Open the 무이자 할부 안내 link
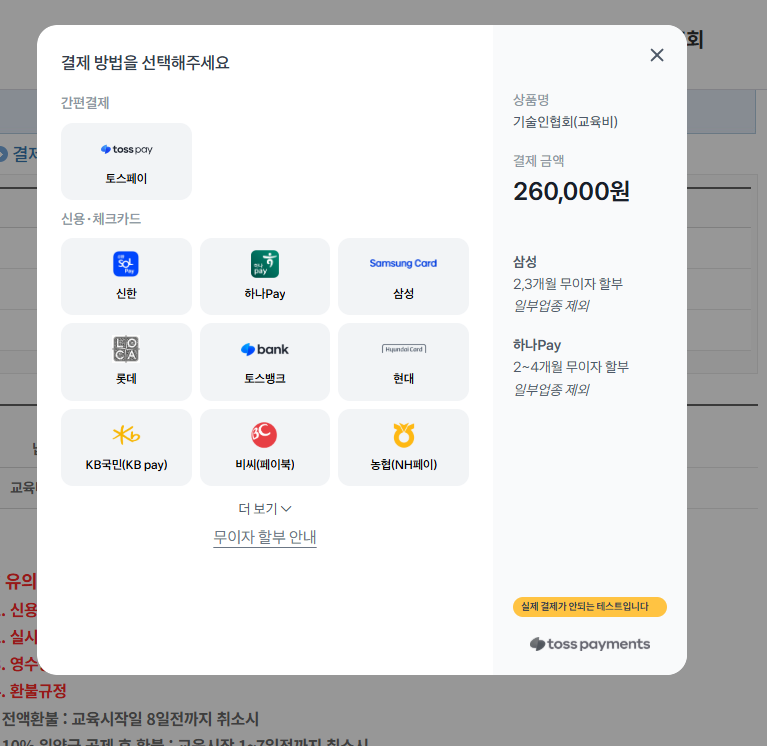Viewport: 767px width, 746px height. [x=265, y=537]
